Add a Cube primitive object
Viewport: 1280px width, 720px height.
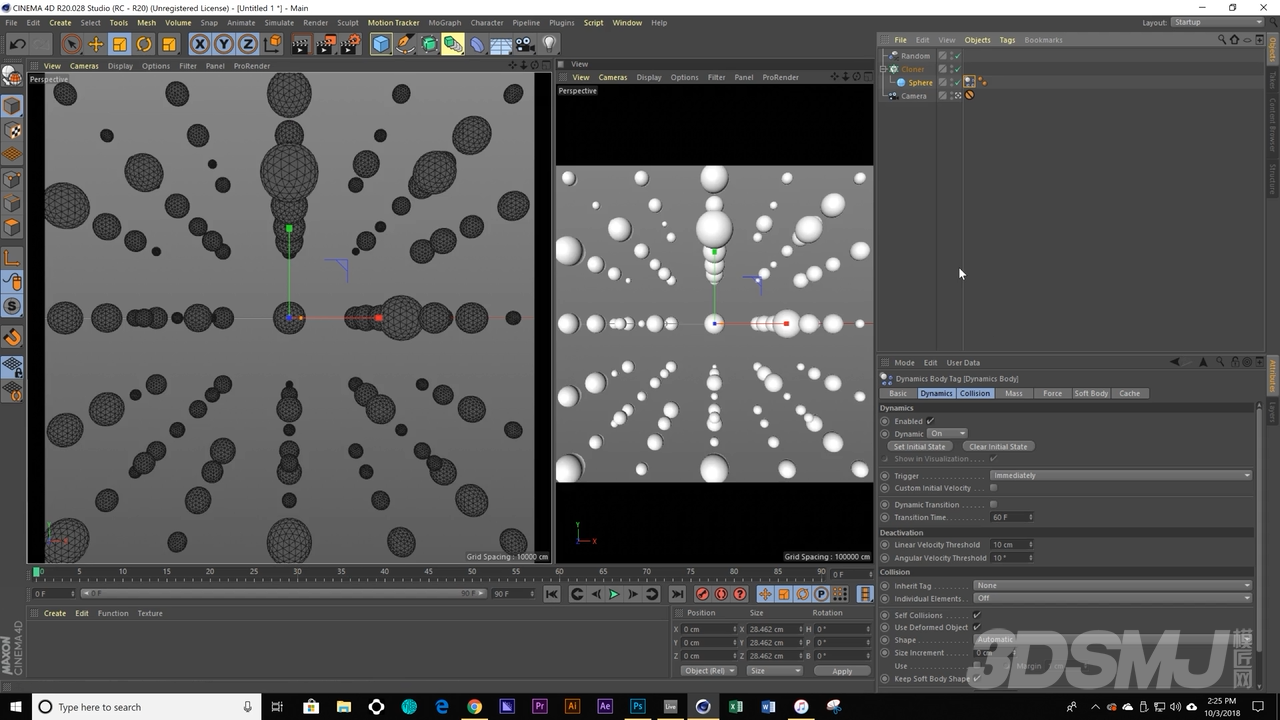[x=381, y=44]
